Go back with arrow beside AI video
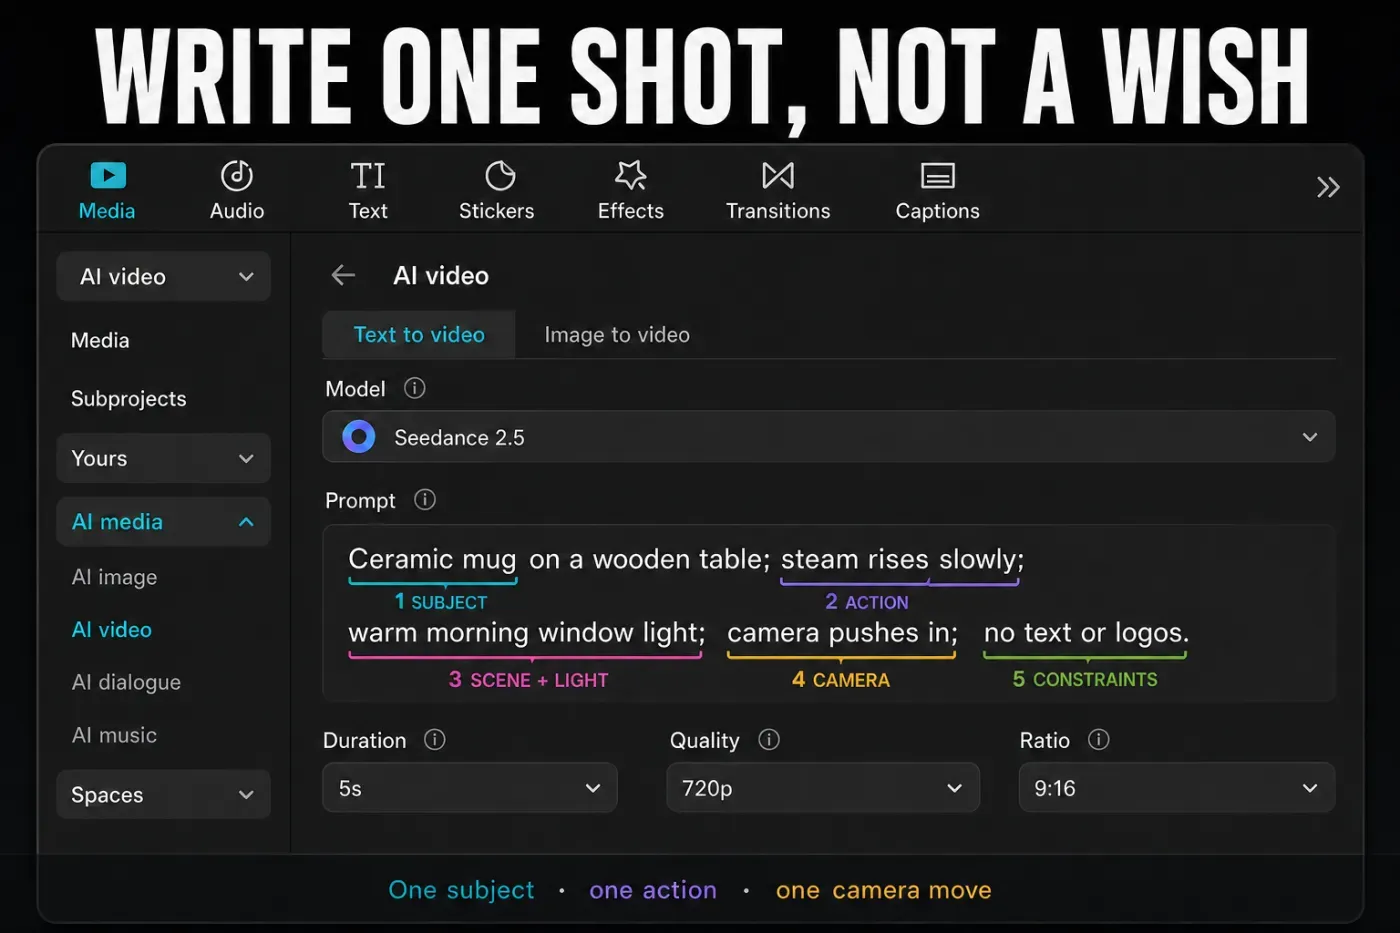This screenshot has width=1400, height=933. click(x=343, y=275)
